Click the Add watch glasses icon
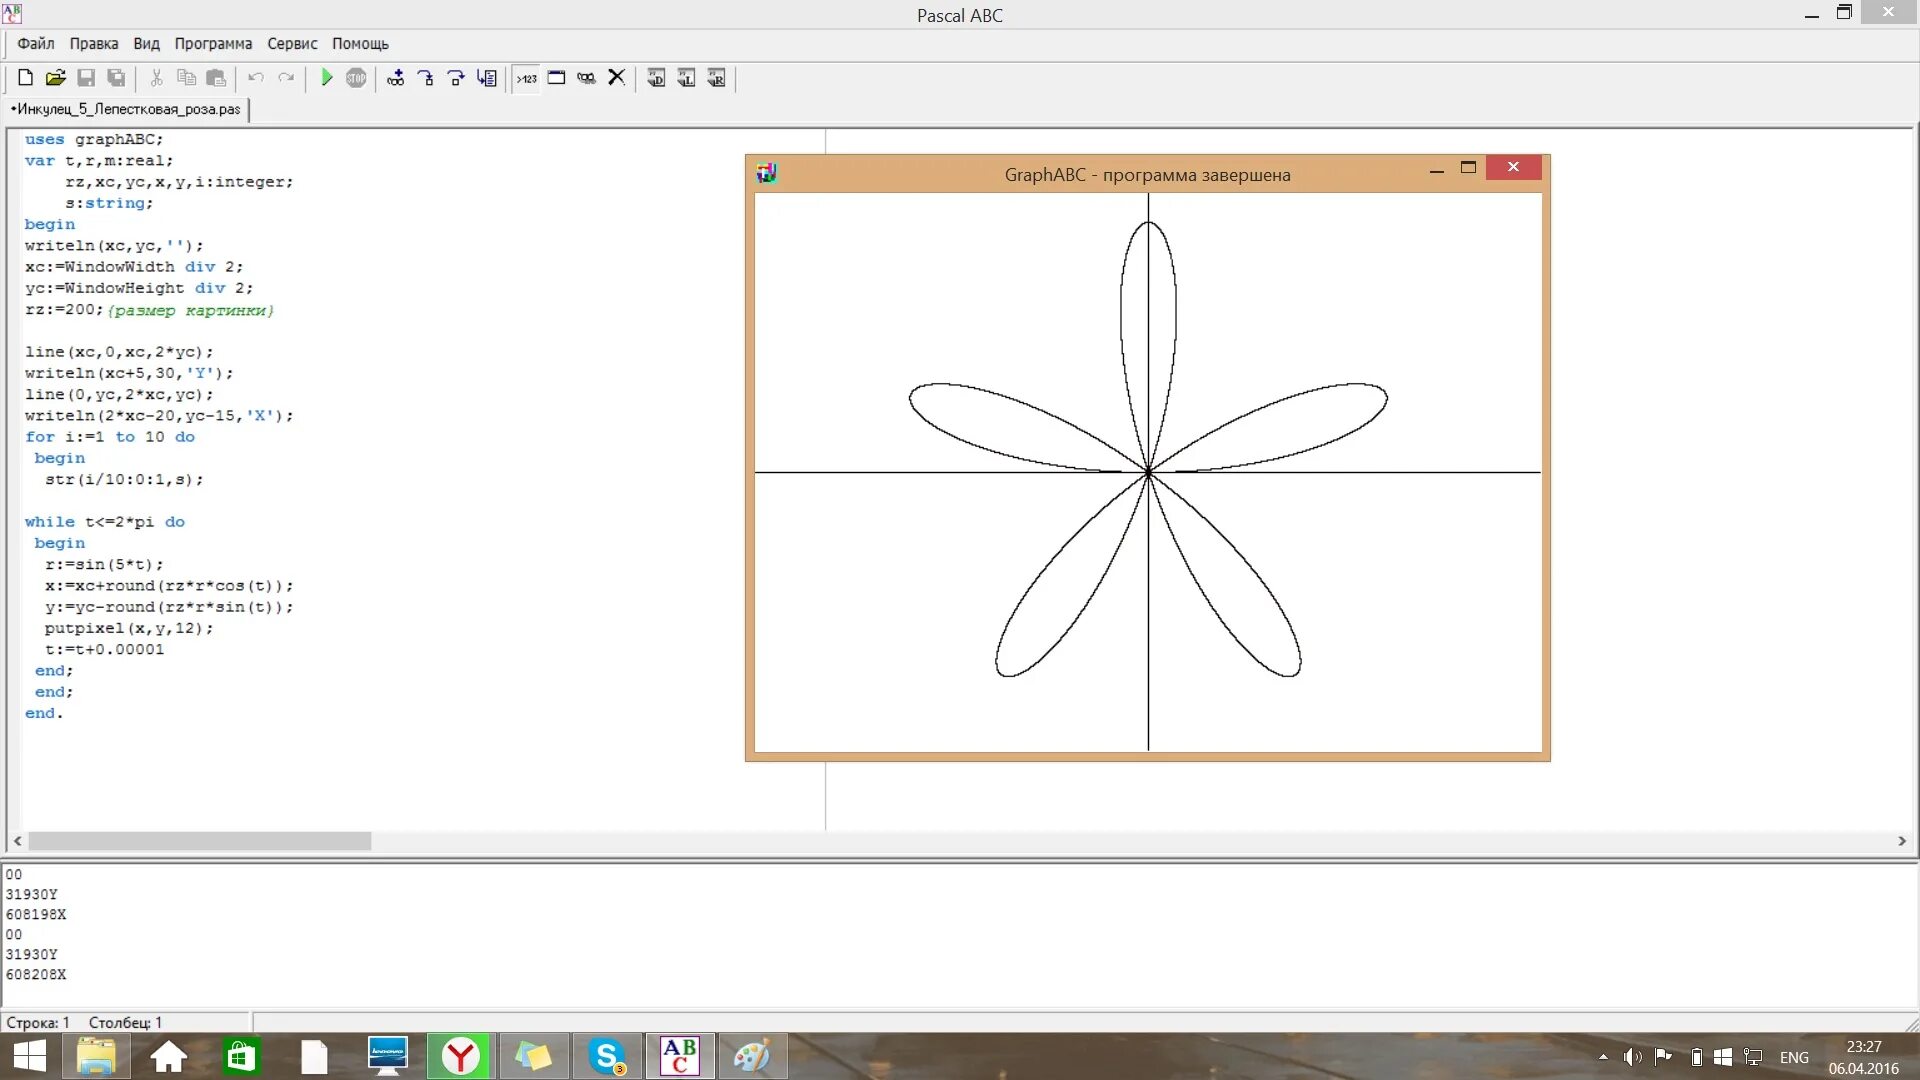 pos(396,78)
